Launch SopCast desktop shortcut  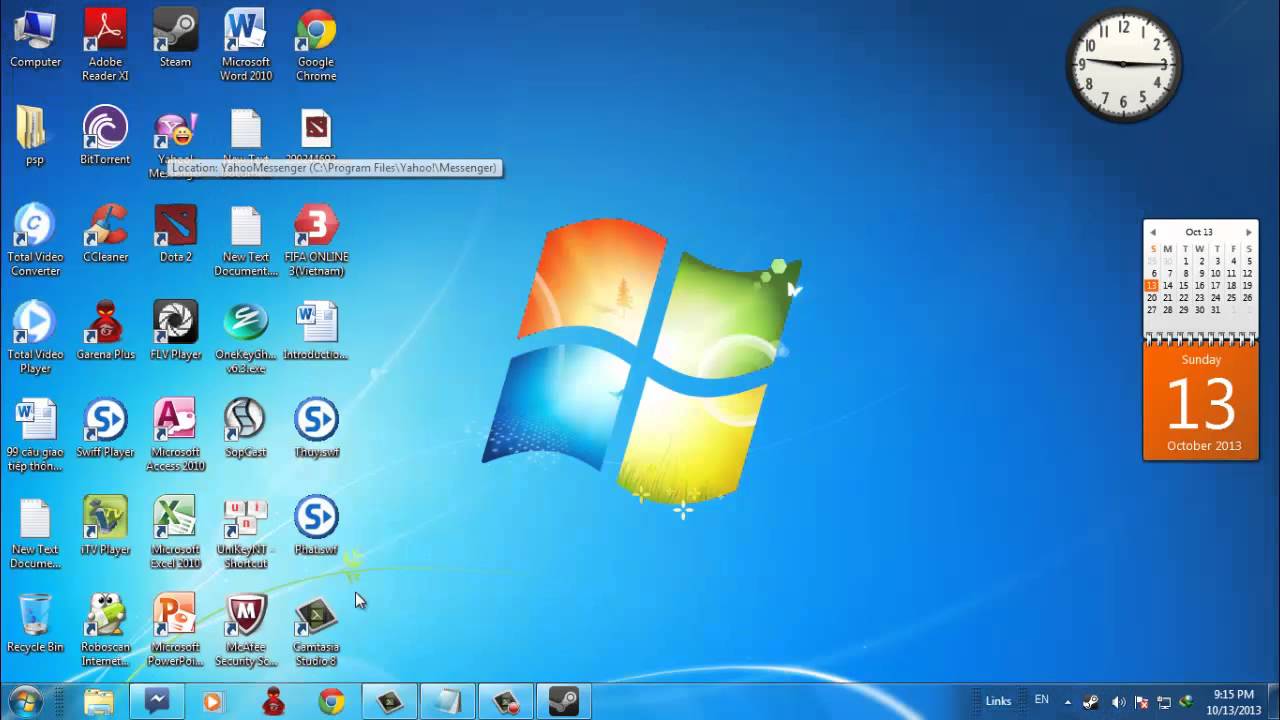click(x=246, y=428)
